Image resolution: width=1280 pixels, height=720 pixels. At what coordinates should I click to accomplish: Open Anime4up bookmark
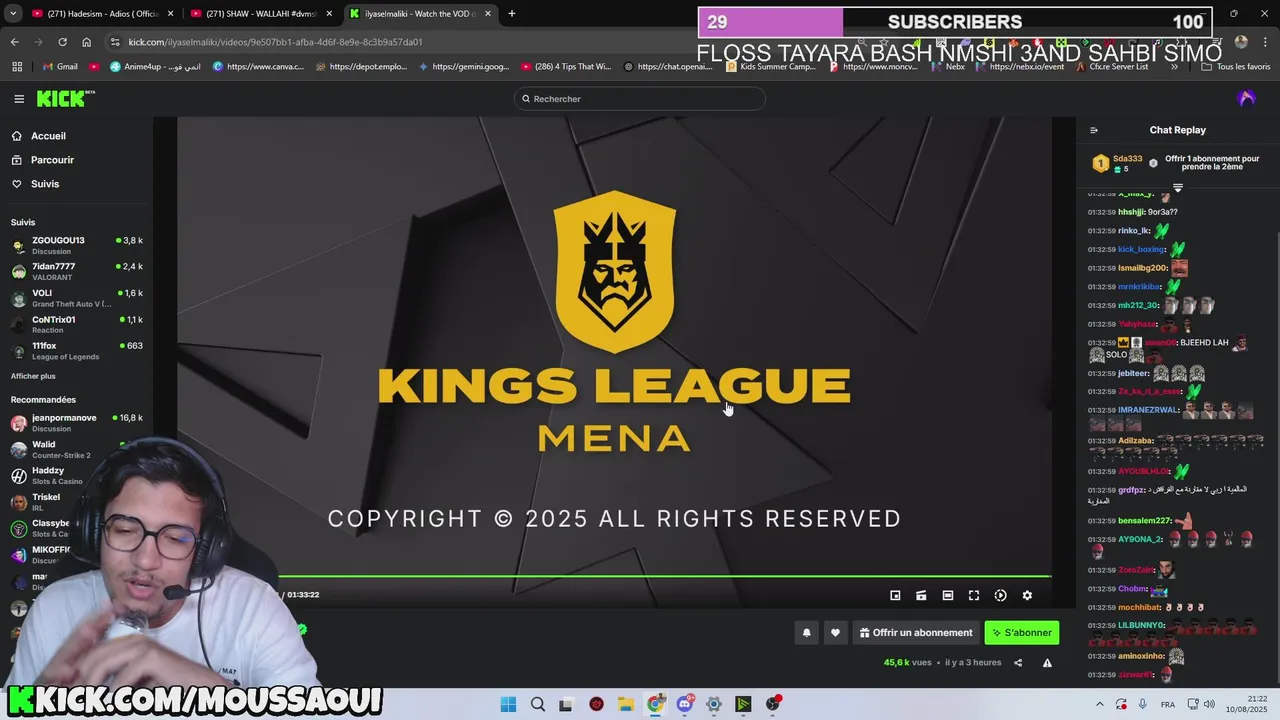154,67
